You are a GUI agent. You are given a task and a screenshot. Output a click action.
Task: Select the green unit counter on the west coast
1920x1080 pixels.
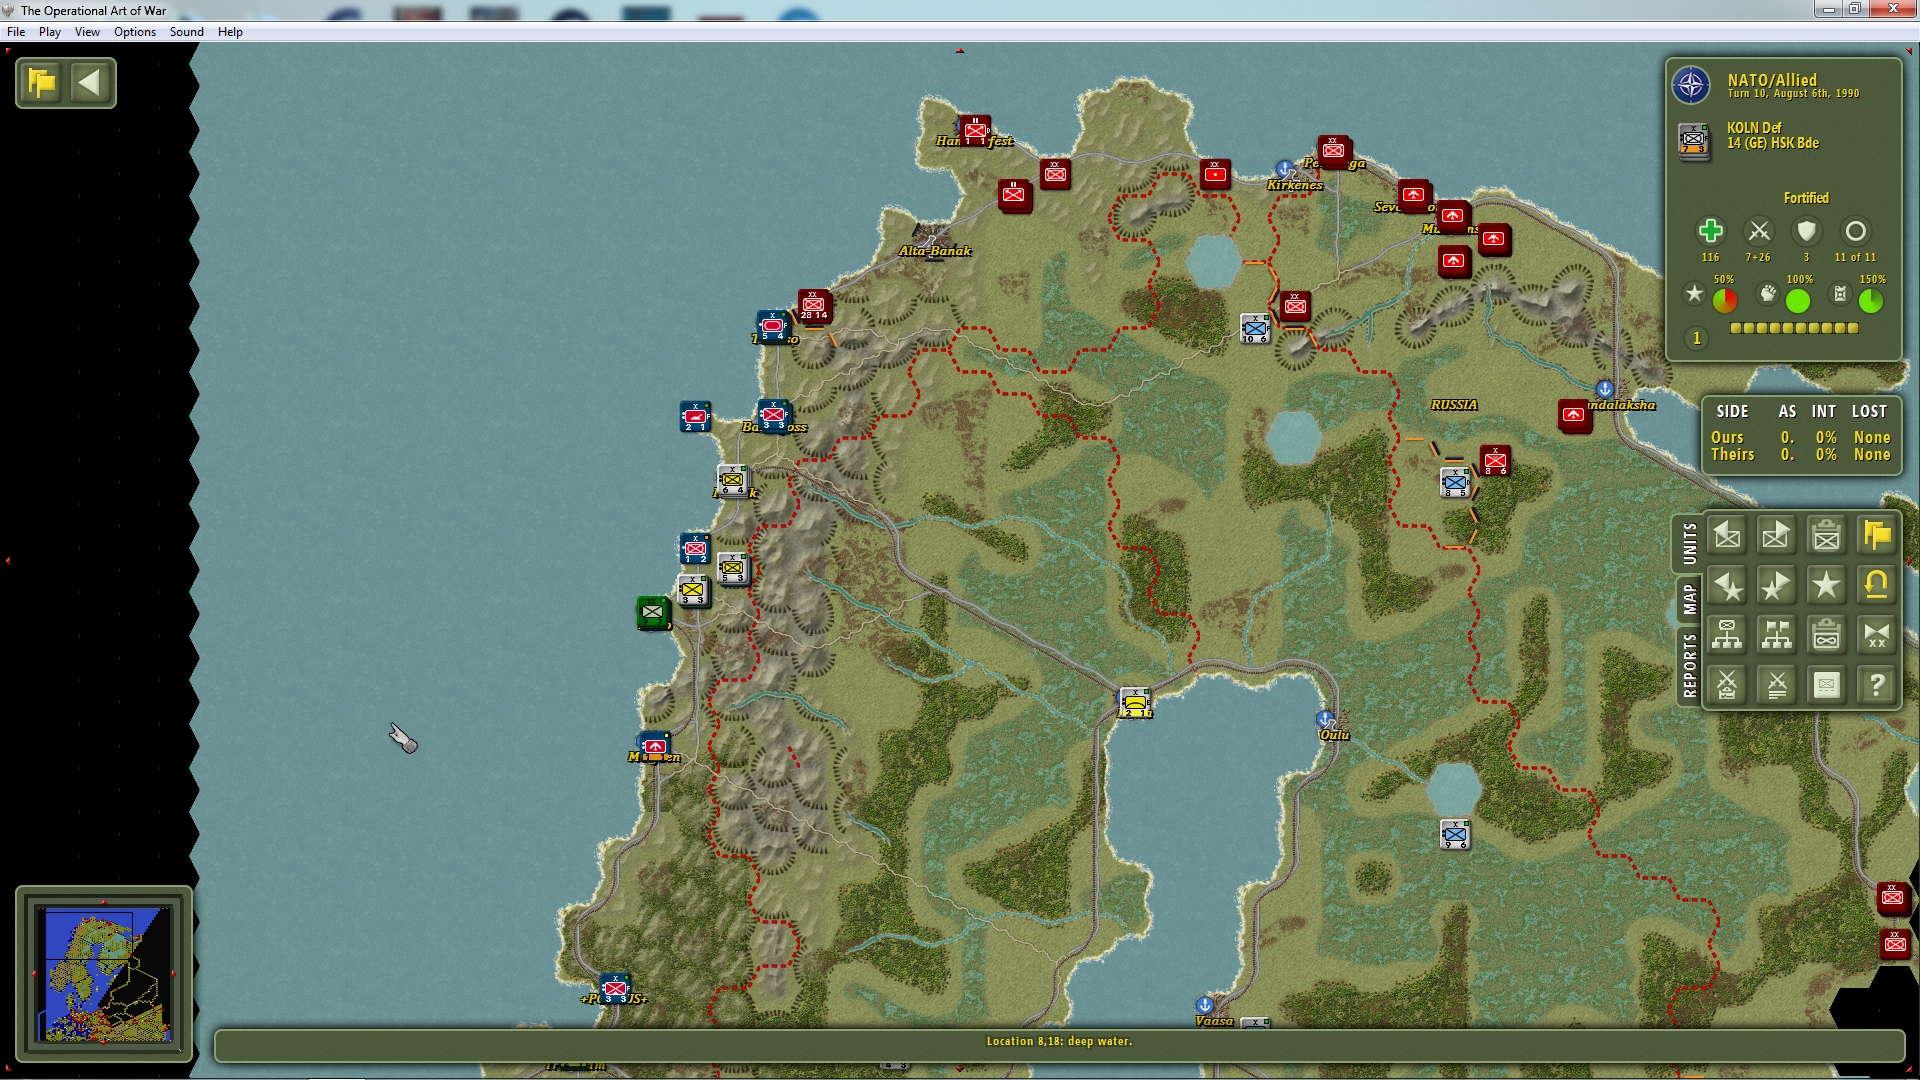653,612
